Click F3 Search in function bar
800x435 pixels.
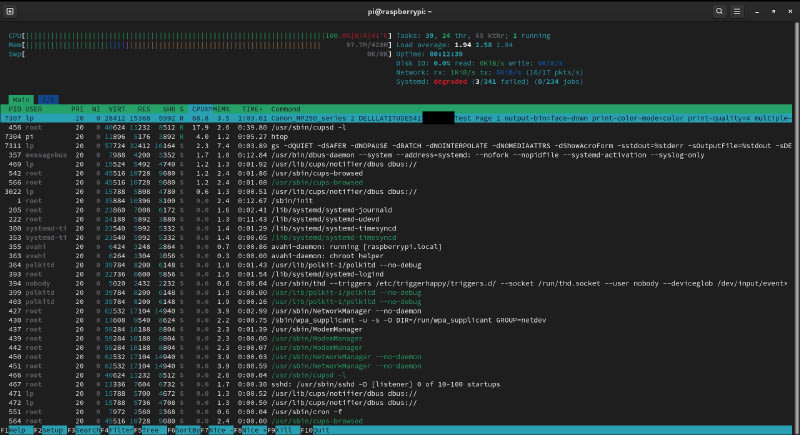(x=89, y=429)
